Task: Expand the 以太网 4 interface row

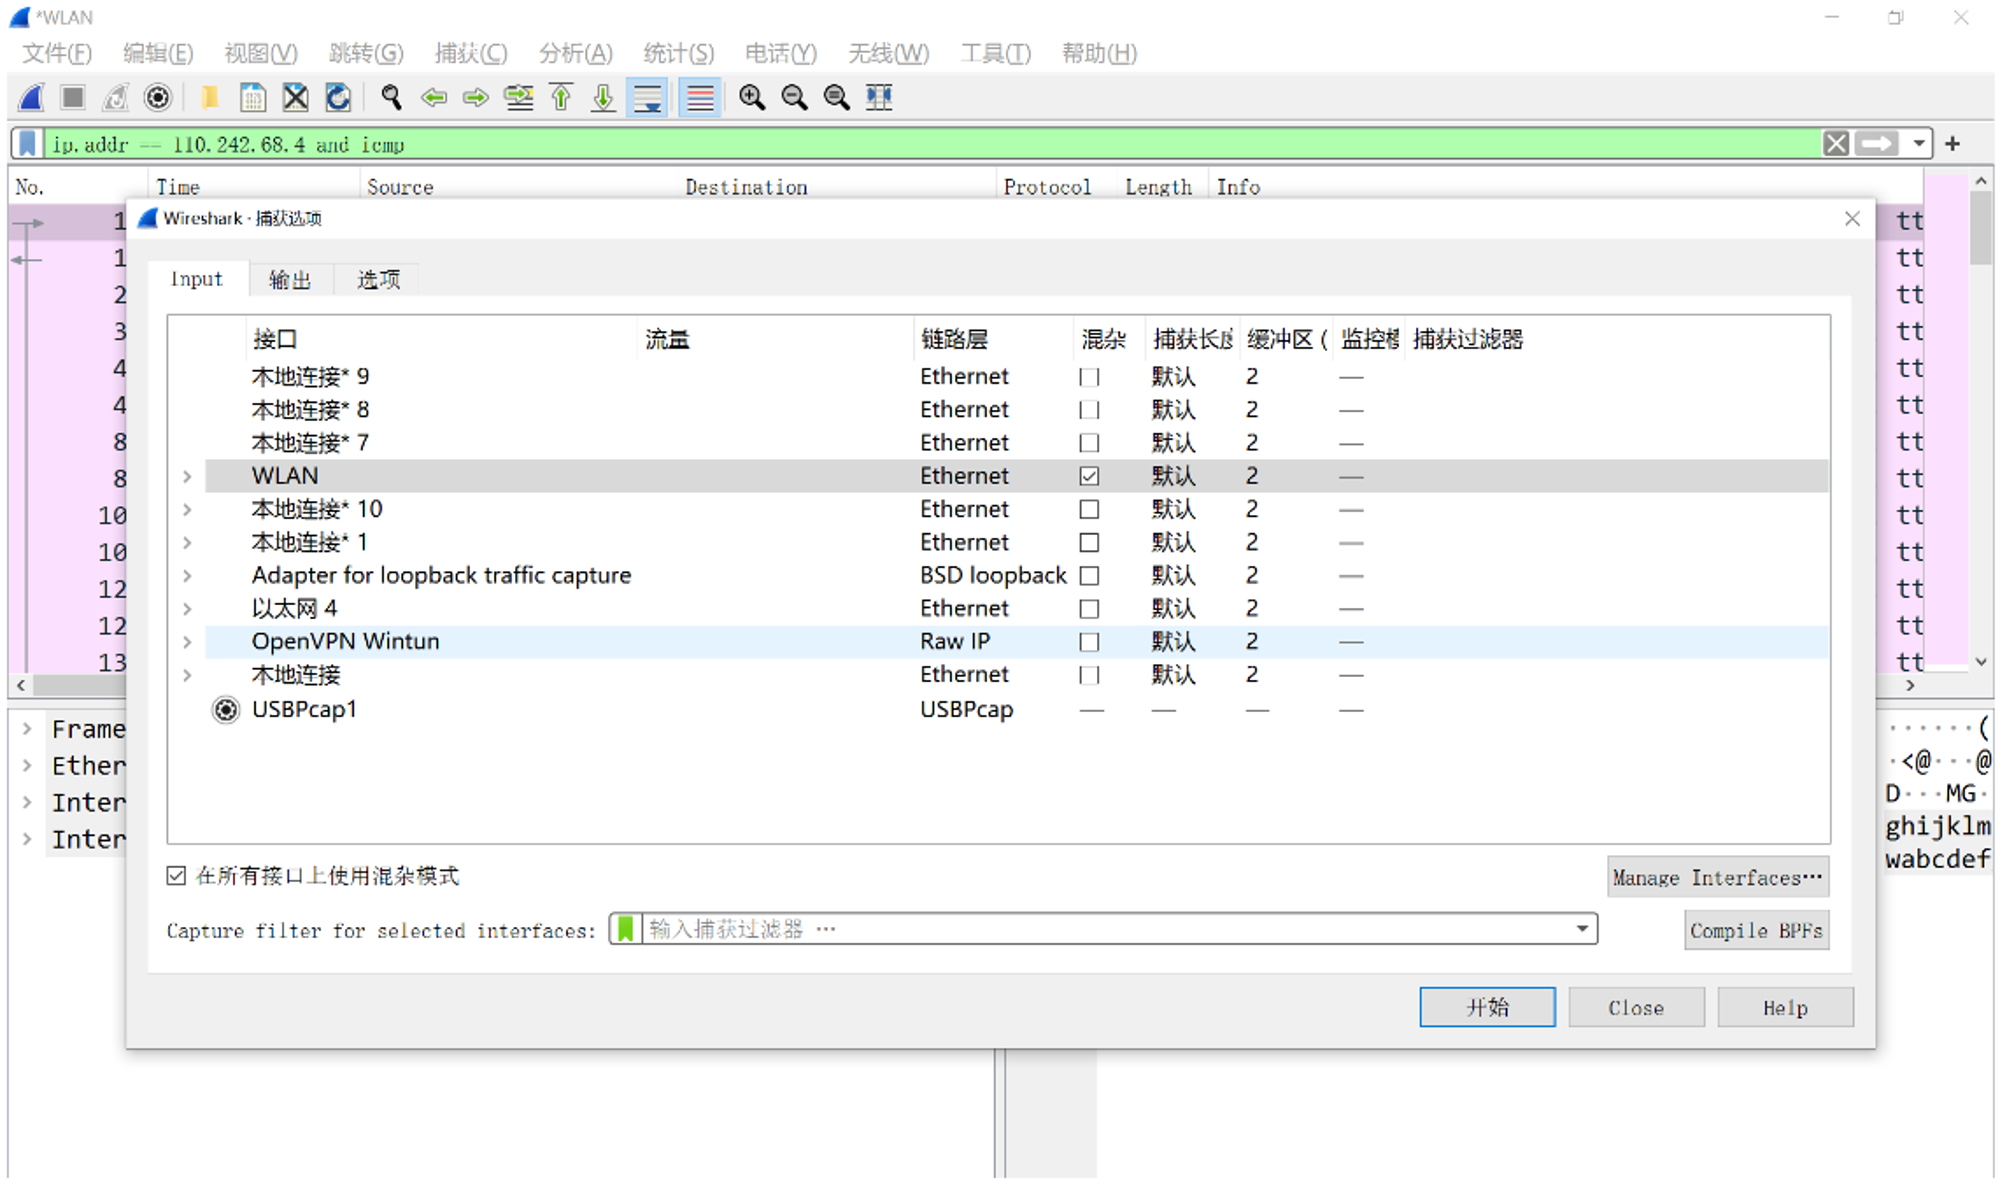Action: (187, 609)
